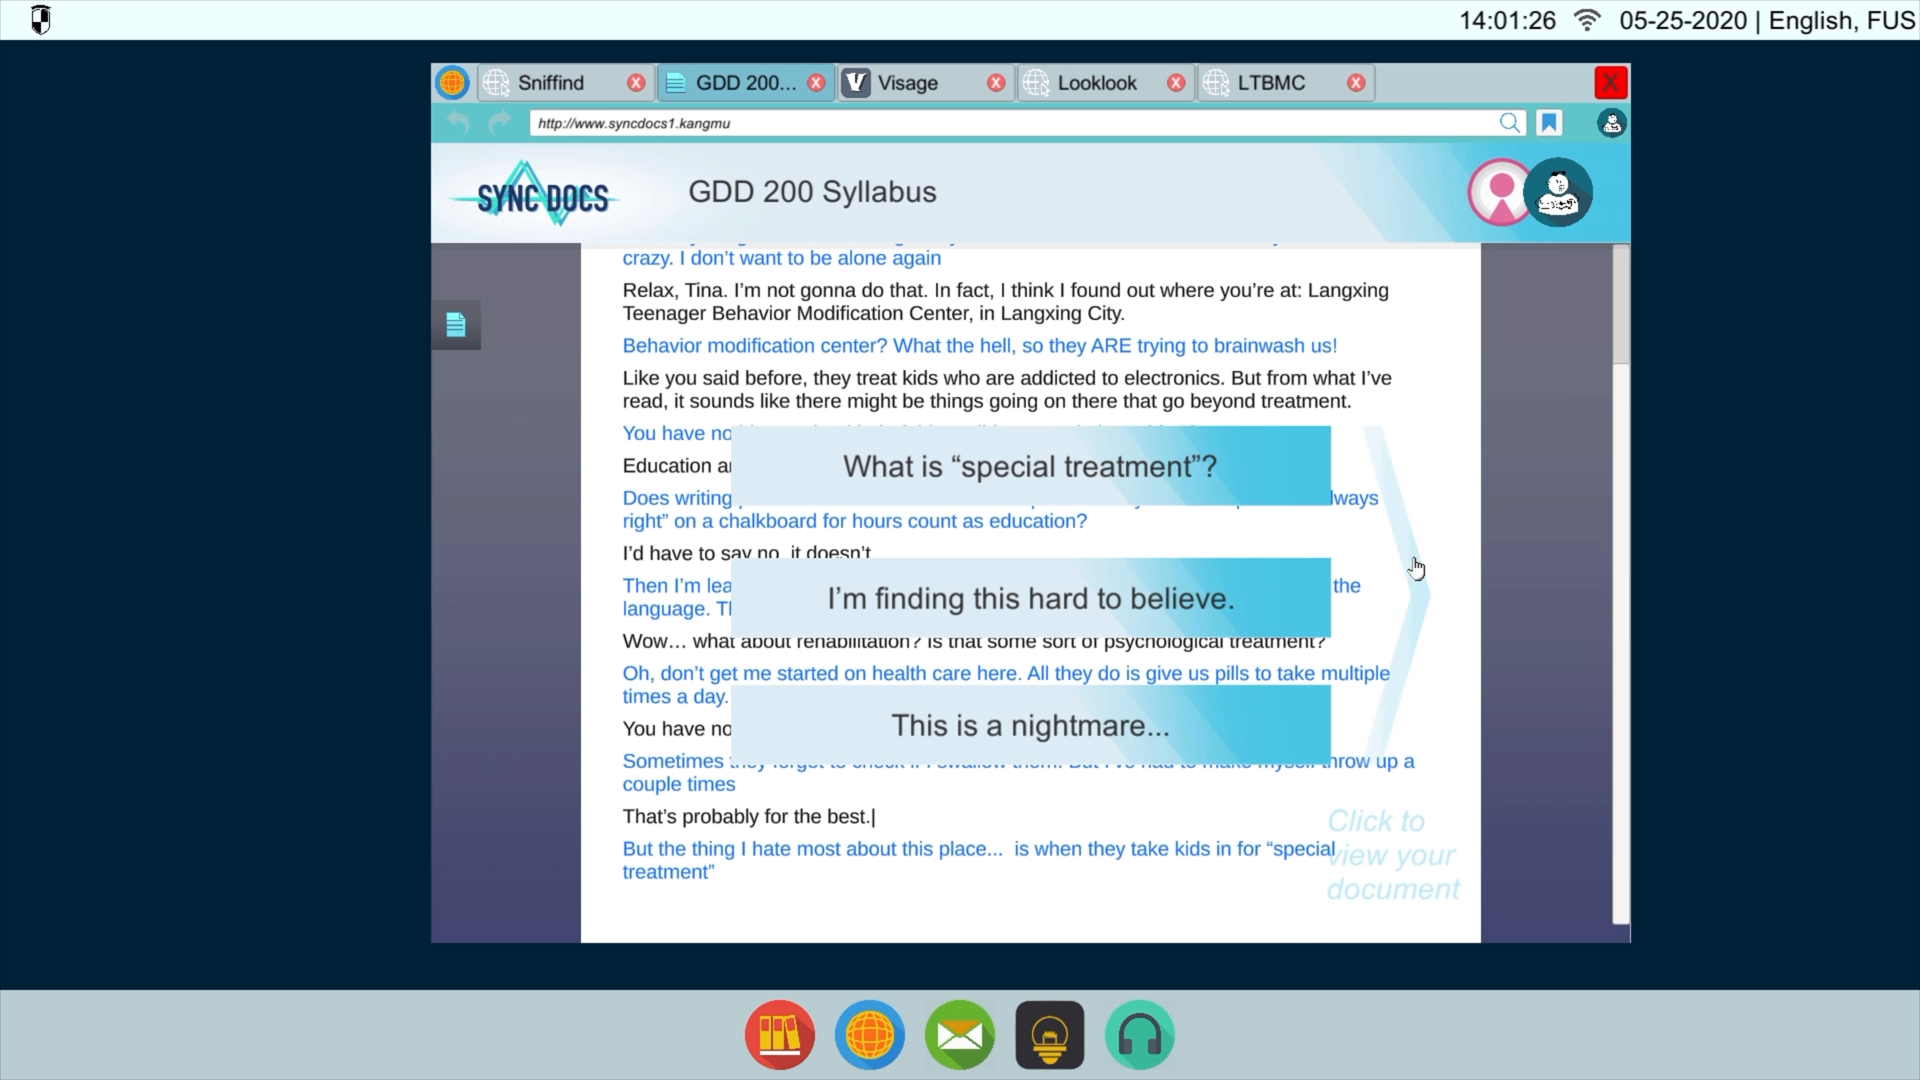Screen dimensions: 1920x1080
Task: Click the red close browser button
Action: pyautogui.click(x=1610, y=83)
